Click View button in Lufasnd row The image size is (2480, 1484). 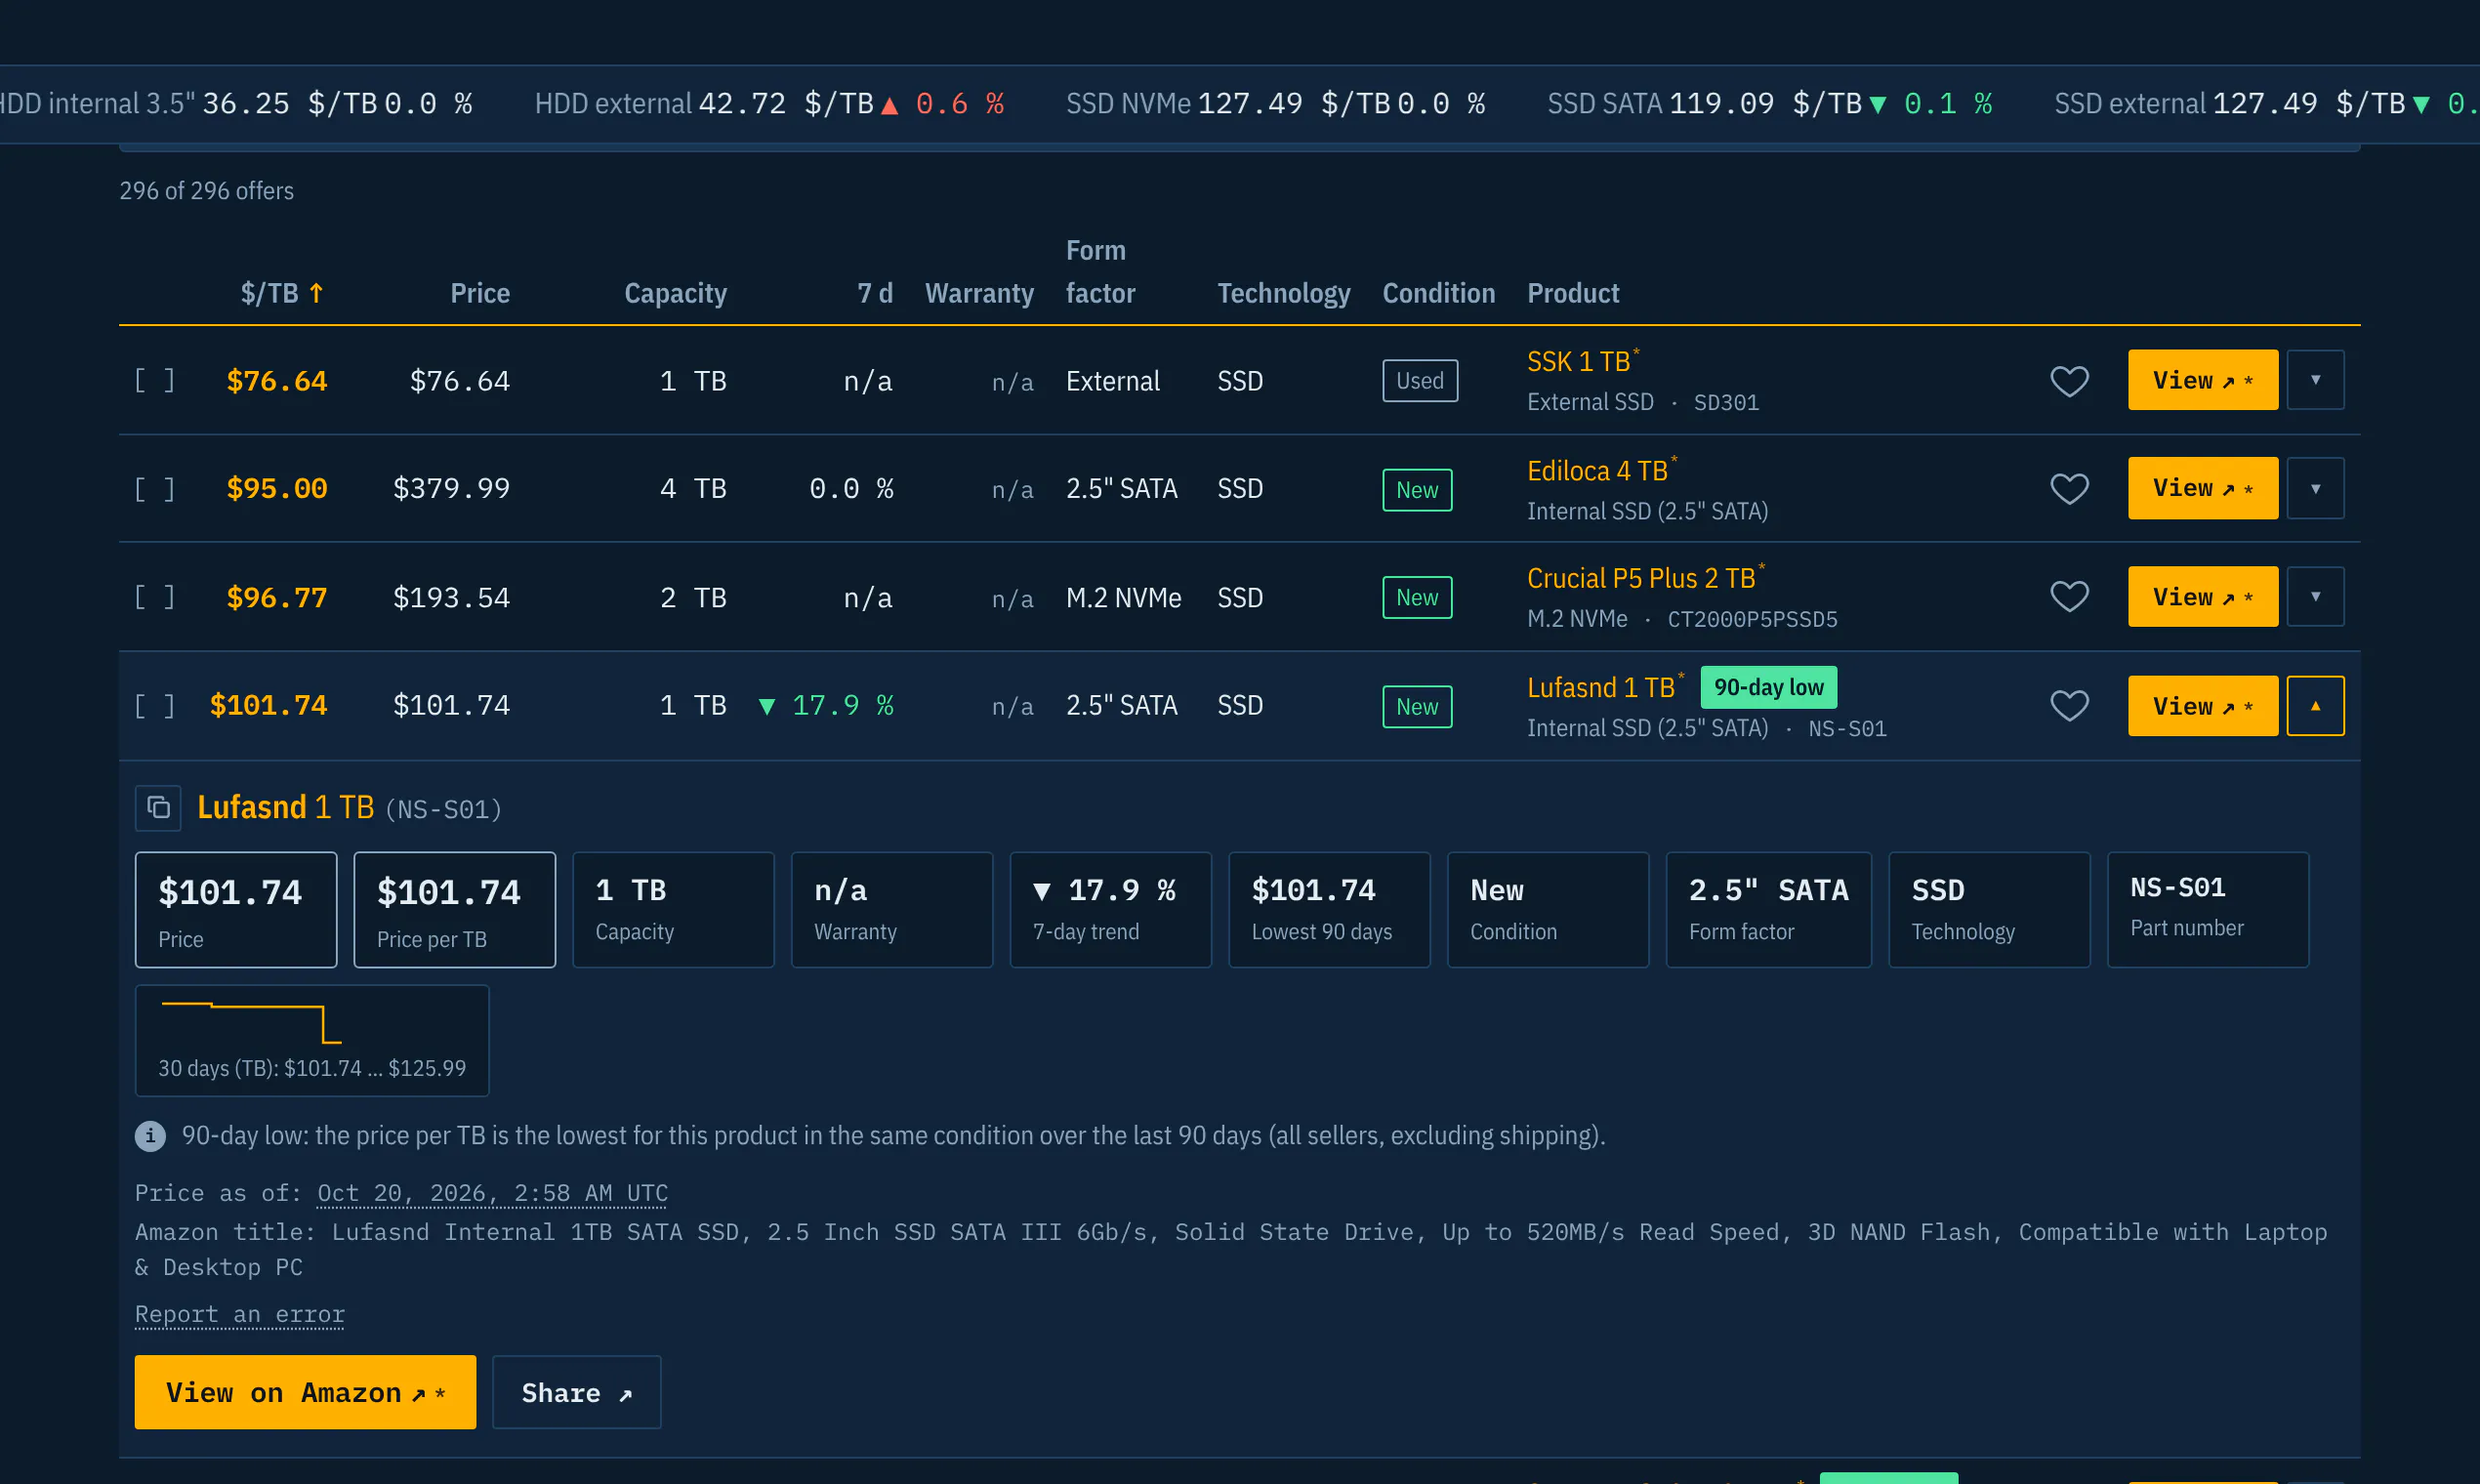coord(2203,706)
